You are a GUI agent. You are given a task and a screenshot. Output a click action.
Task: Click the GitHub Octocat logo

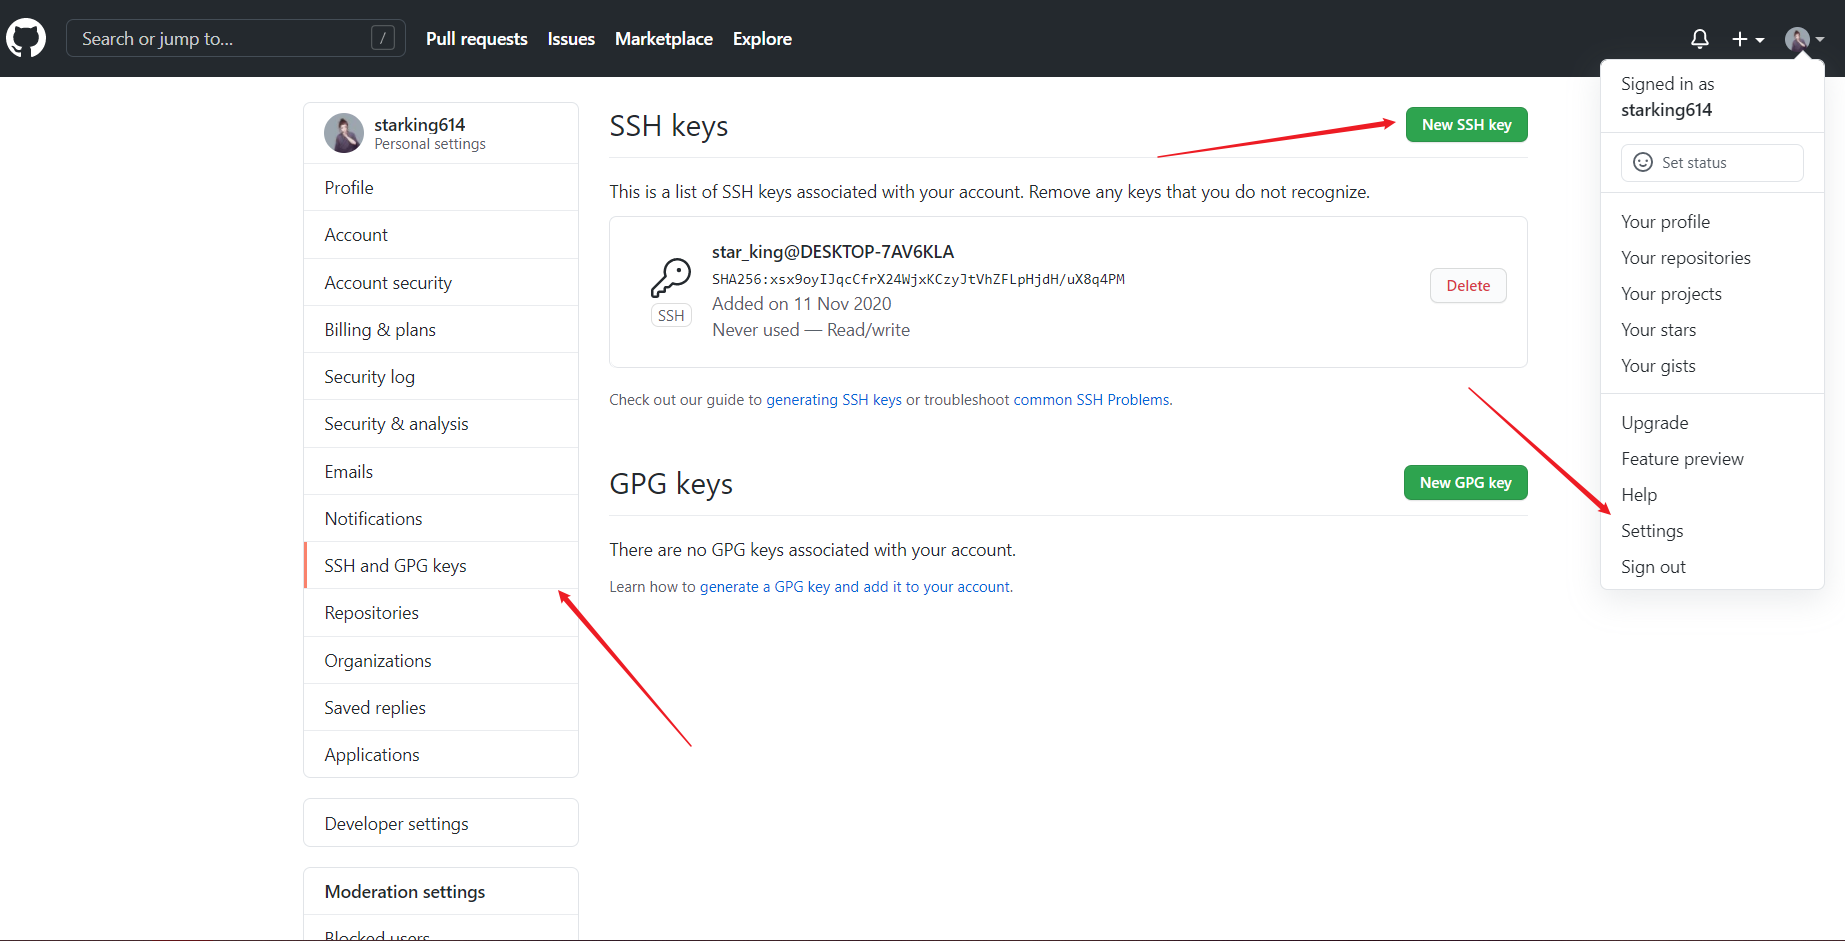[x=26, y=39]
